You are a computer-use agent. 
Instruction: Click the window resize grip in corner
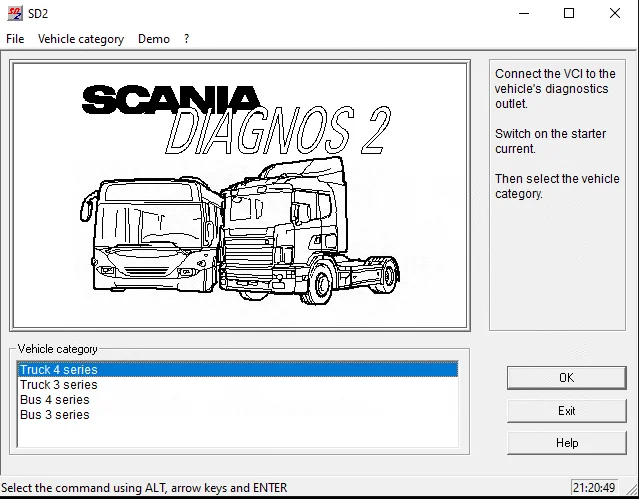[x=631, y=488]
